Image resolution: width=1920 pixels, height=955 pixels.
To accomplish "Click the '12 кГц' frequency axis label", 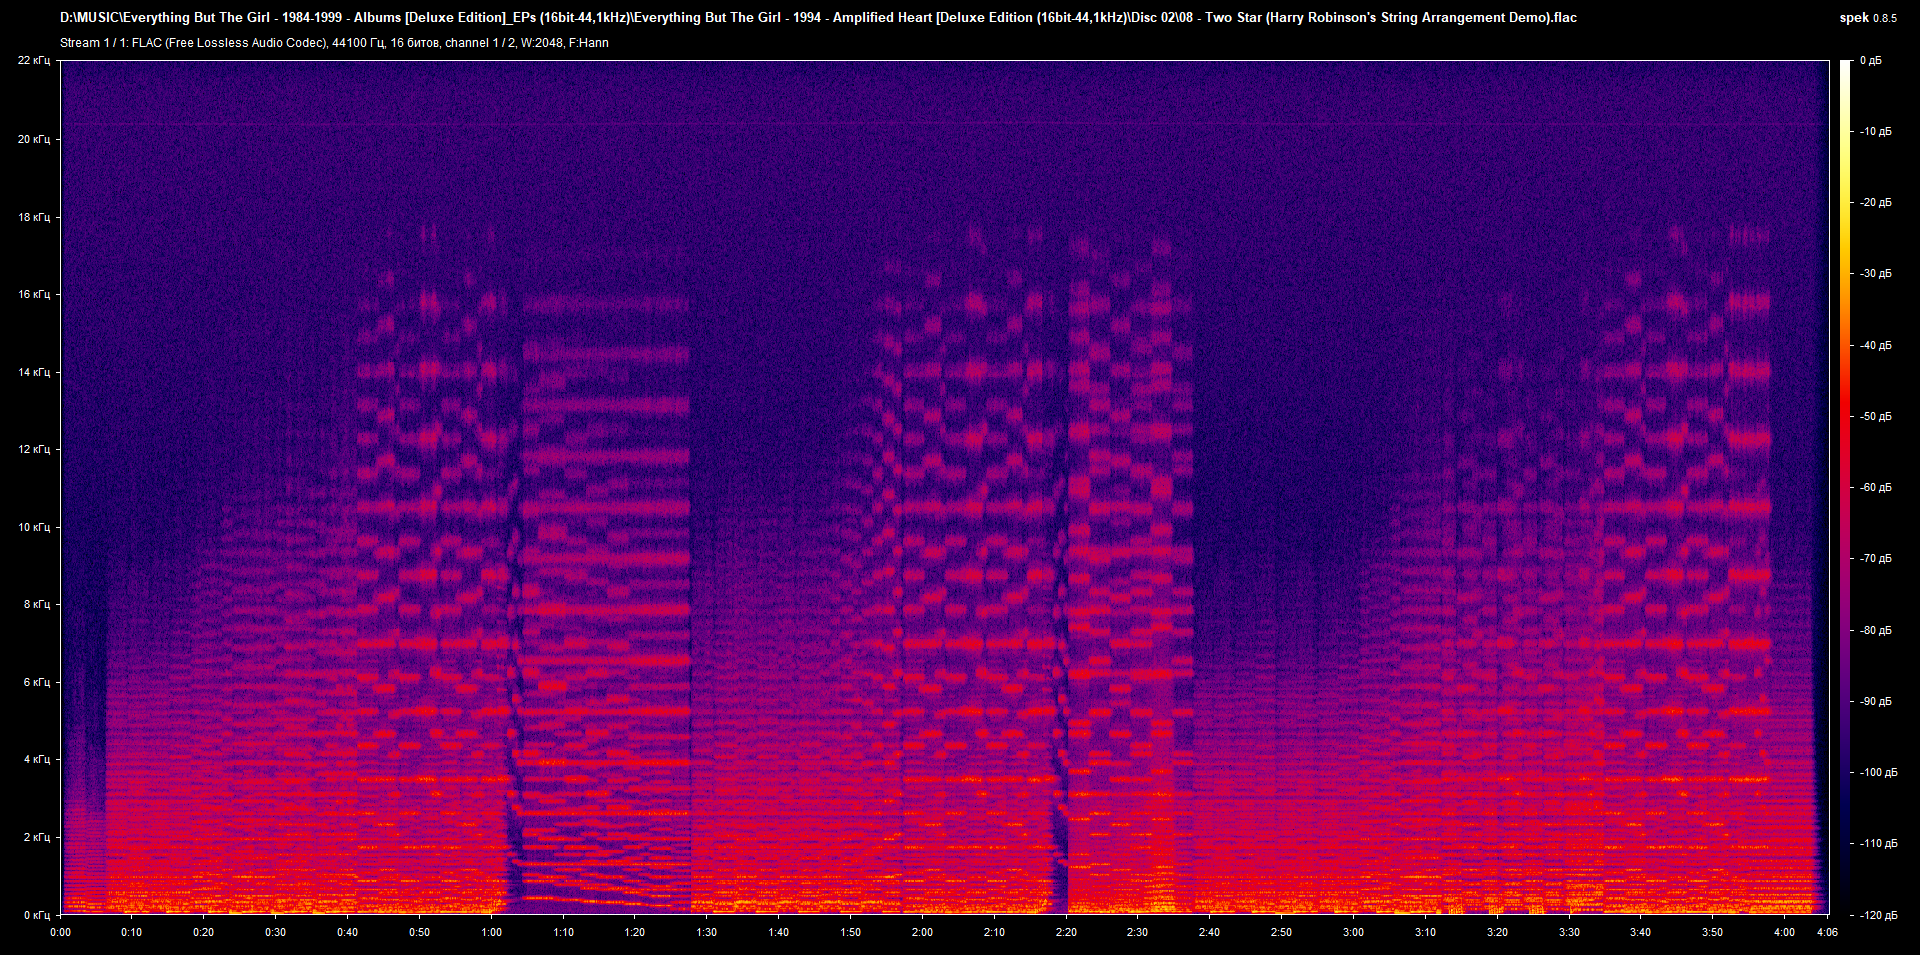I will pyautogui.click(x=34, y=449).
